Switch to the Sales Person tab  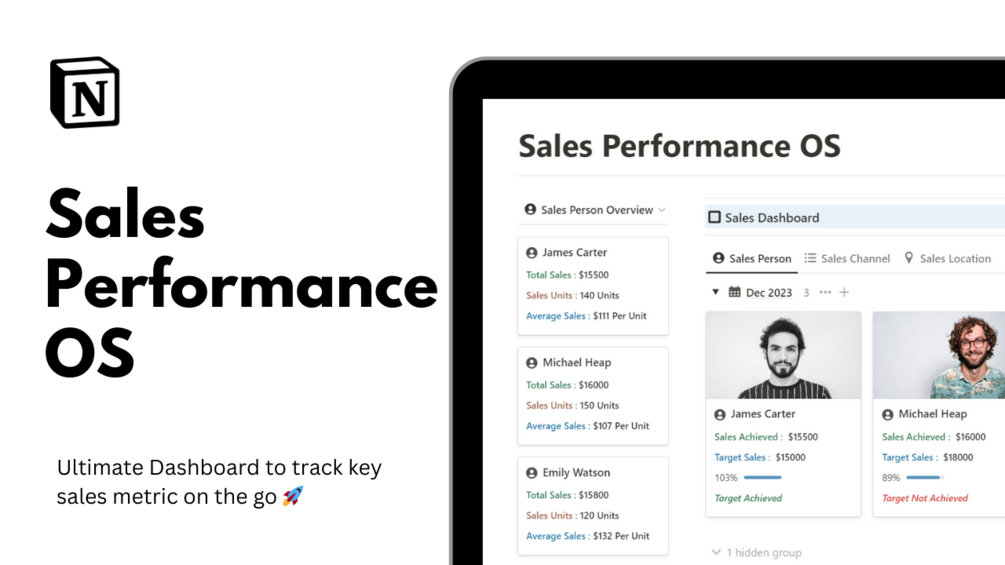coord(752,258)
